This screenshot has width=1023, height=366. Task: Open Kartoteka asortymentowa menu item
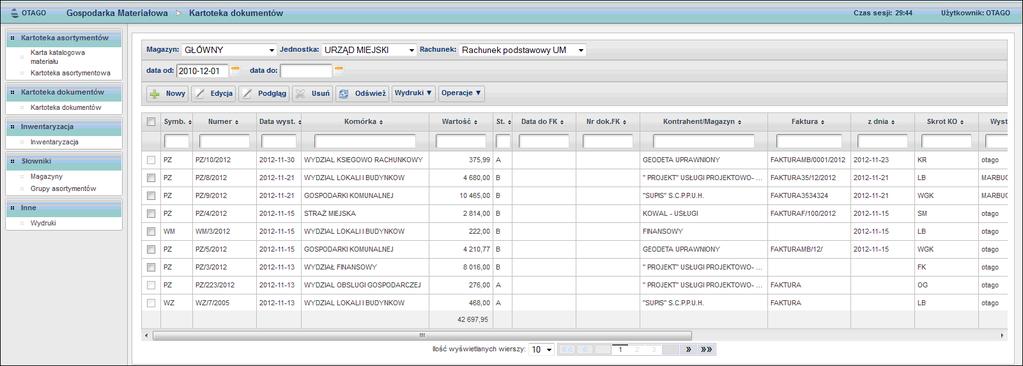tap(70, 73)
